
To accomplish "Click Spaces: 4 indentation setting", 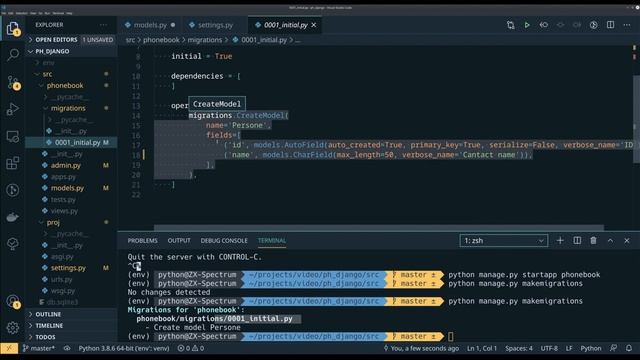I will click(x=519, y=348).
